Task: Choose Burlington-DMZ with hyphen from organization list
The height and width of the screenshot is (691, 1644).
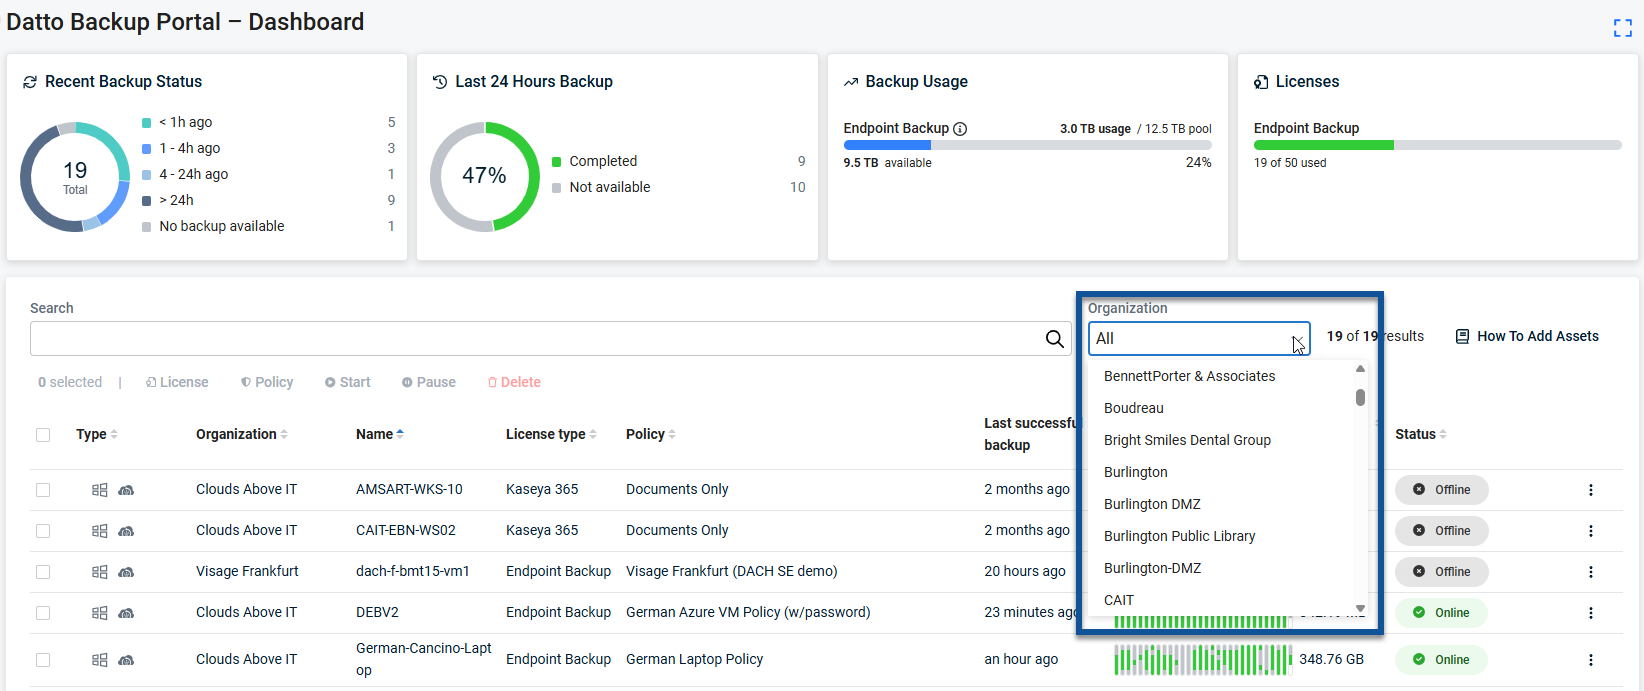Action: (1152, 568)
